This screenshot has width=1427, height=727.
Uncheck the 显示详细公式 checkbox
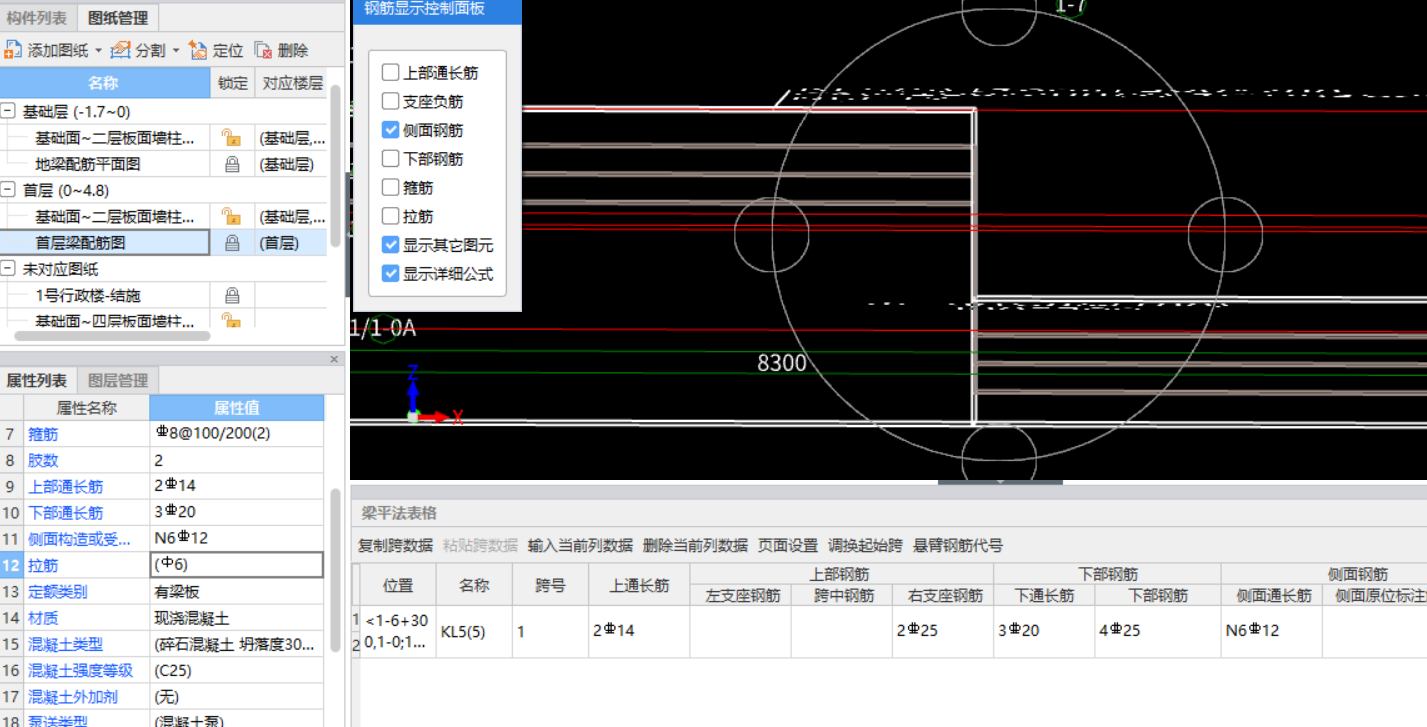390,273
